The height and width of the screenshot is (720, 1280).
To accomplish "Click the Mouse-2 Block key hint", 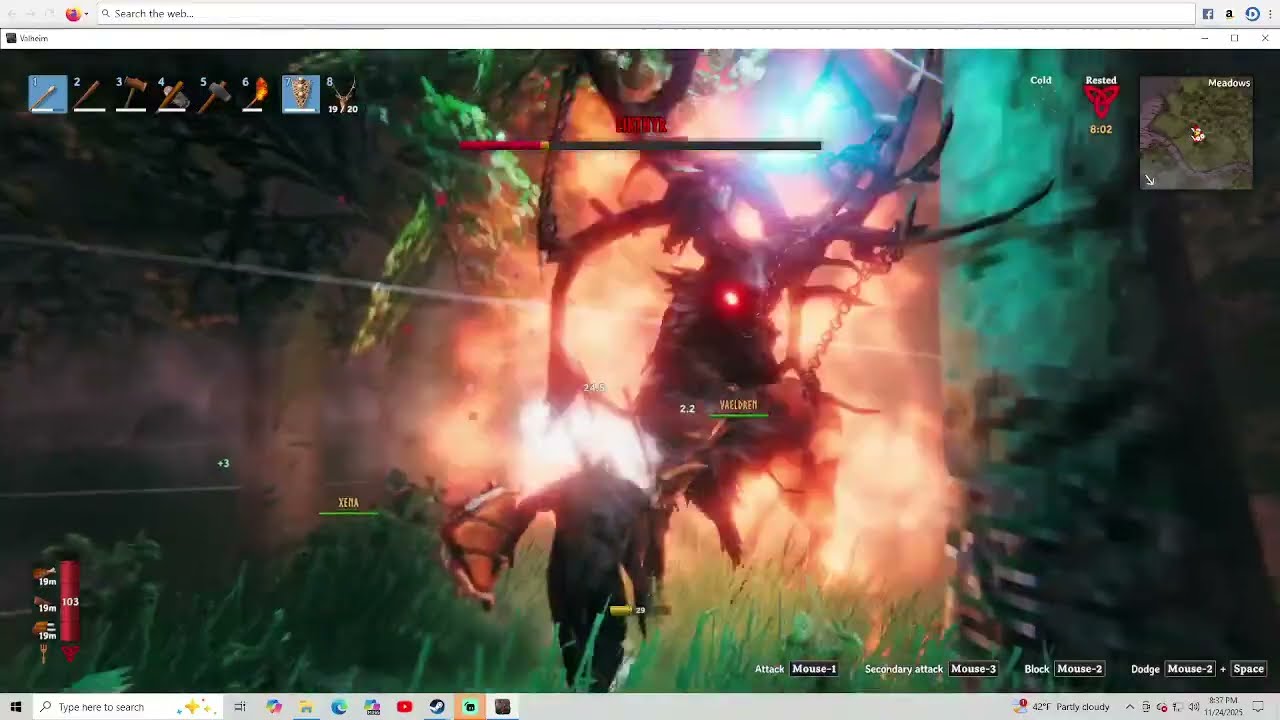I will tap(1079, 669).
